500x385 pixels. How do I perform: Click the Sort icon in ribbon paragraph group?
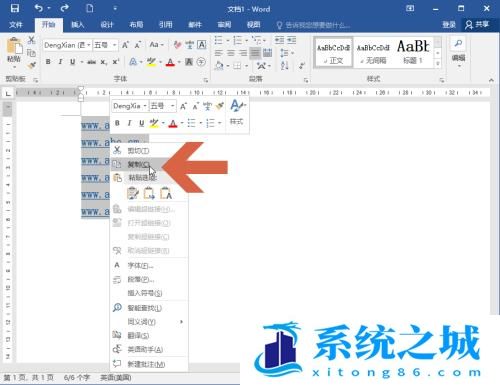(284, 65)
